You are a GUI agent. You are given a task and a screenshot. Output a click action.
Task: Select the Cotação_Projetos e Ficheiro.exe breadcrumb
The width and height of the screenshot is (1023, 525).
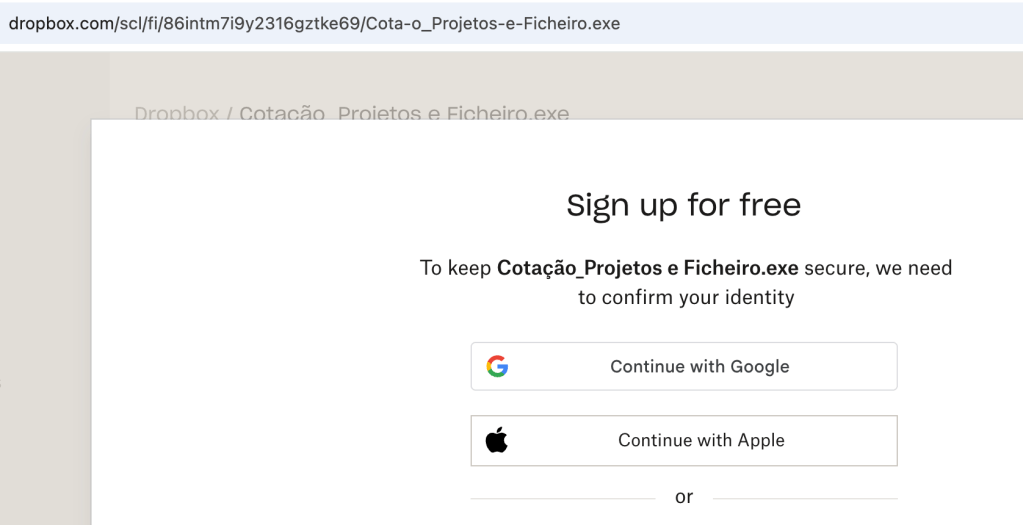(404, 113)
